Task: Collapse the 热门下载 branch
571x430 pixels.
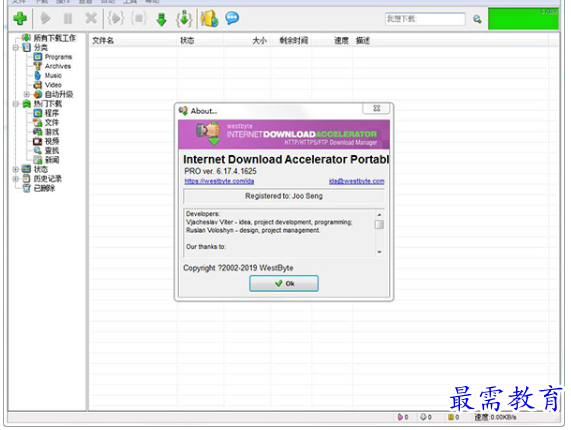Action: coord(16,104)
